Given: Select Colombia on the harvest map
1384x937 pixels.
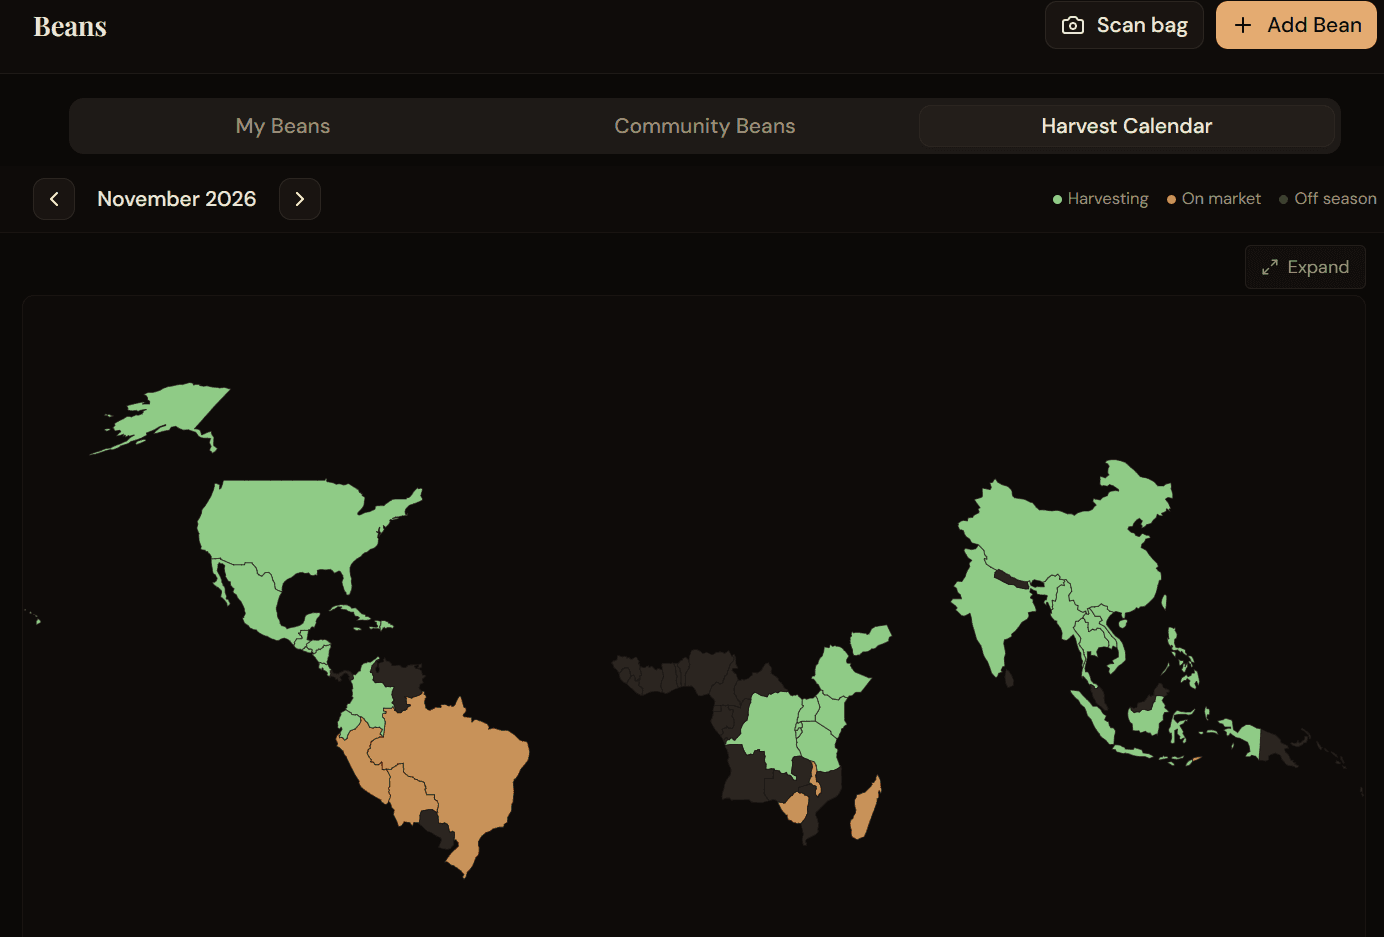Looking at the screenshot, I should click(x=369, y=695).
